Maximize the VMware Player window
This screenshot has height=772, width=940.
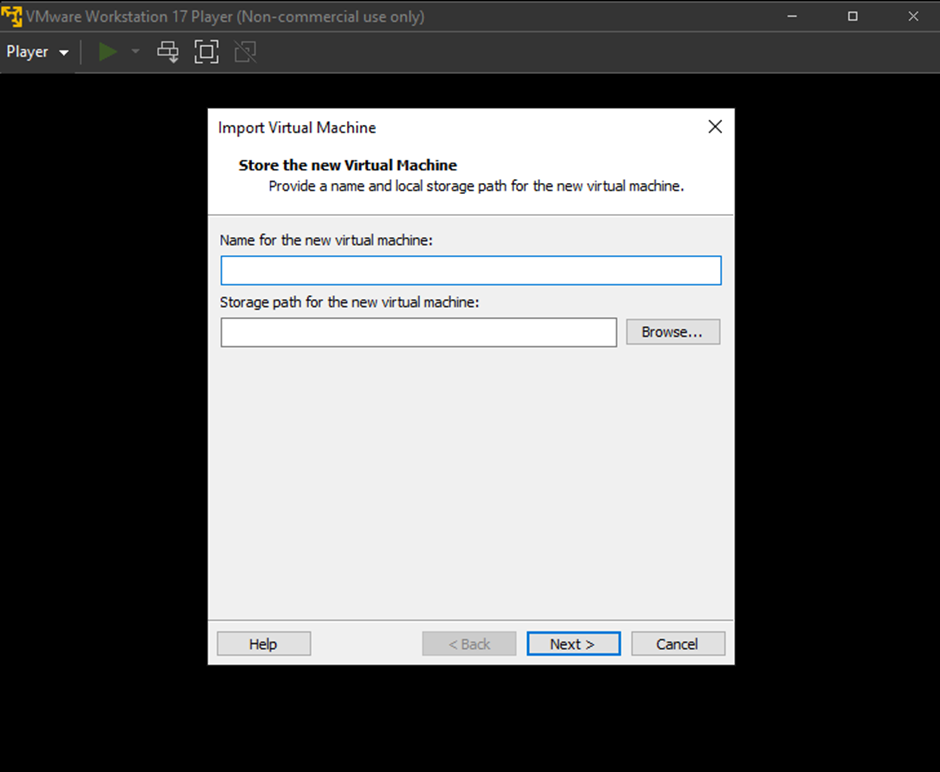click(852, 16)
